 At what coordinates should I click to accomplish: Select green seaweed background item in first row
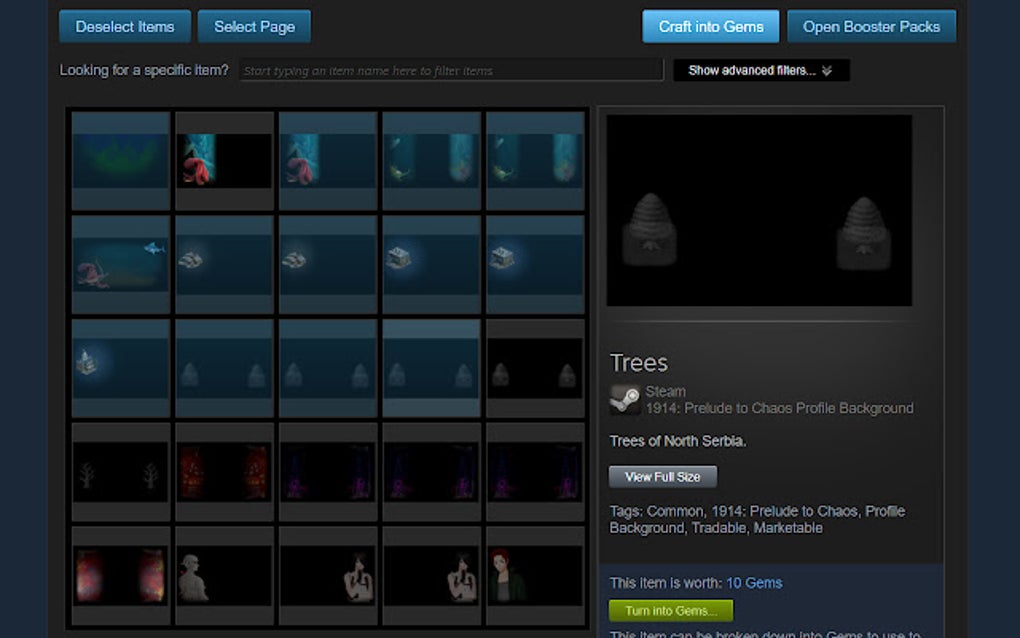(x=121, y=161)
